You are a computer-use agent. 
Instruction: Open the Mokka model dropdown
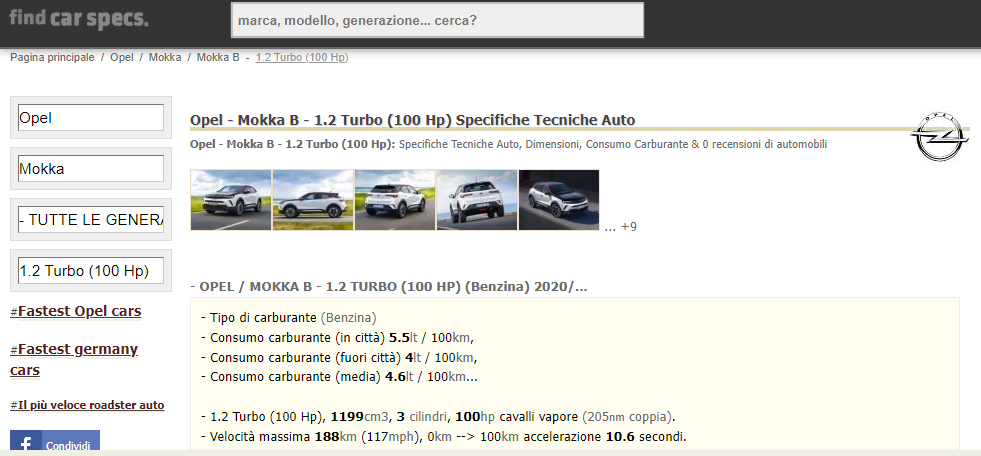[91, 169]
